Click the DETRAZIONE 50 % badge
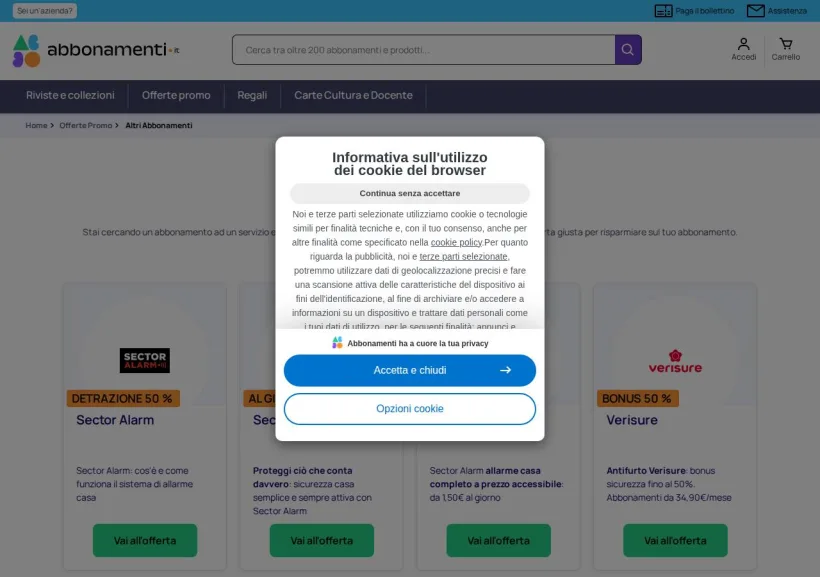This screenshot has width=820, height=577. [x=123, y=399]
